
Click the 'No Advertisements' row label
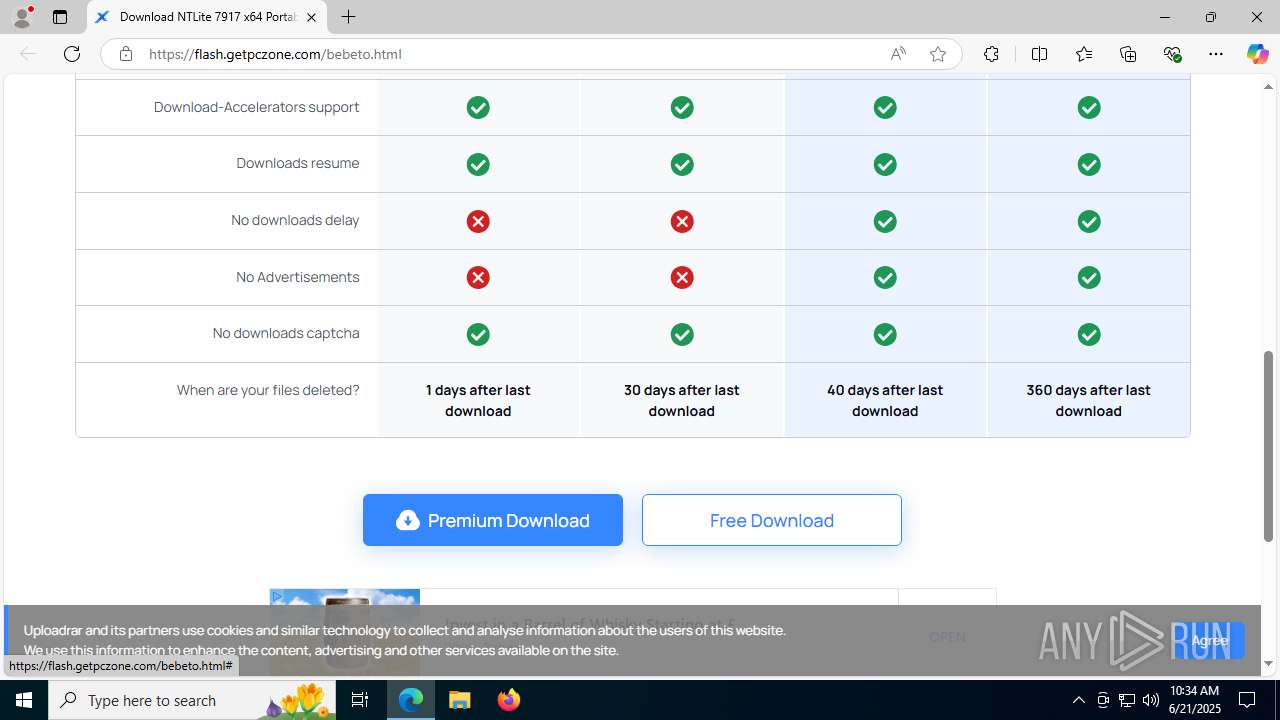pos(298,277)
